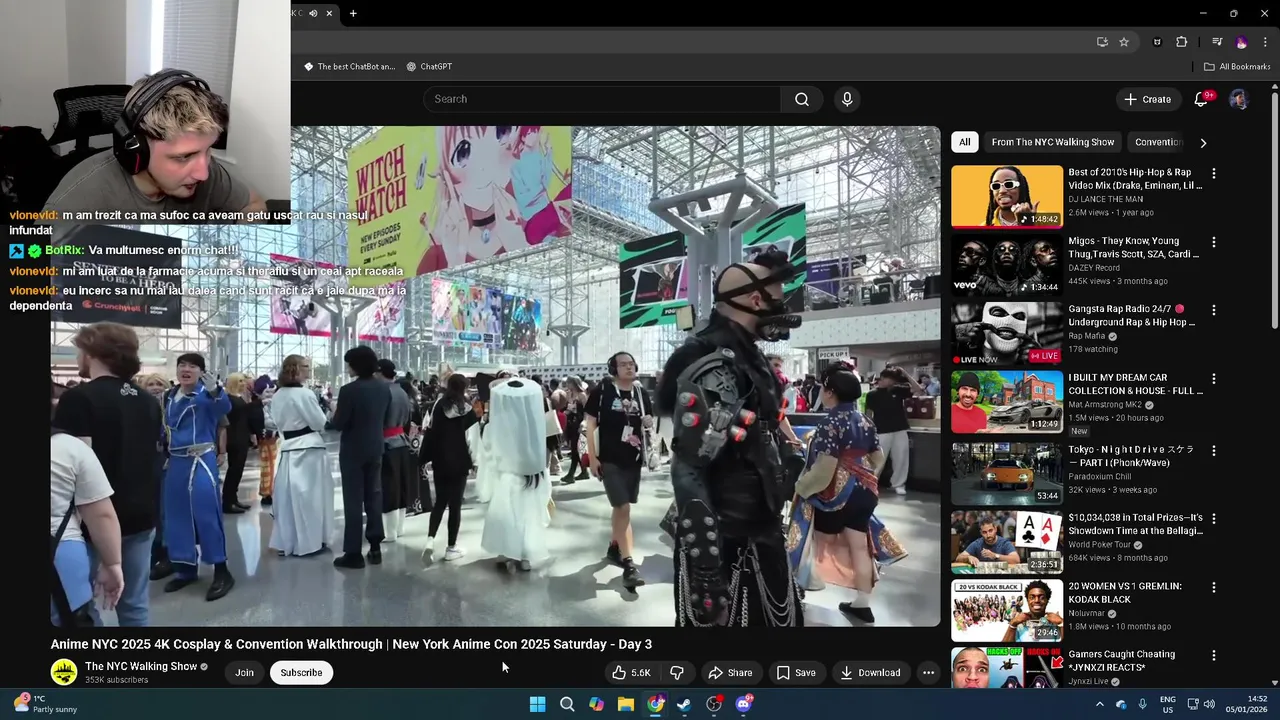
Task: Open options for $10,034,038 poker video
Action: [x=1214, y=519]
